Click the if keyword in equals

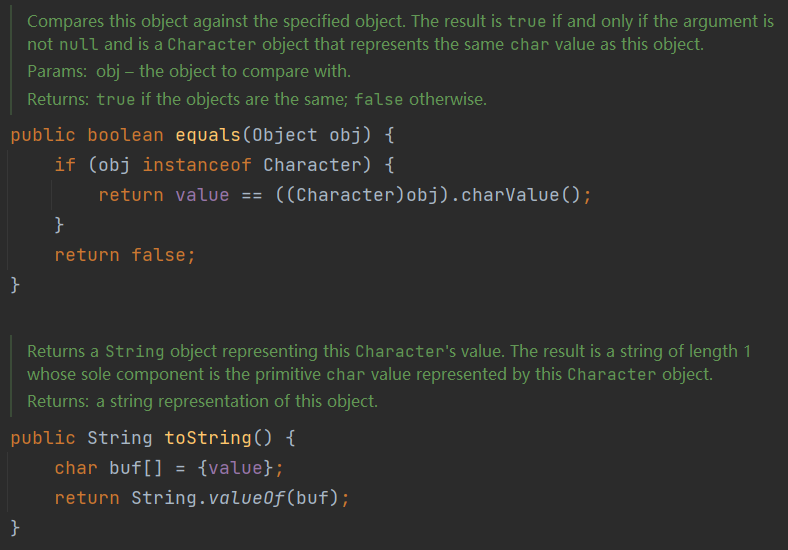click(x=65, y=165)
